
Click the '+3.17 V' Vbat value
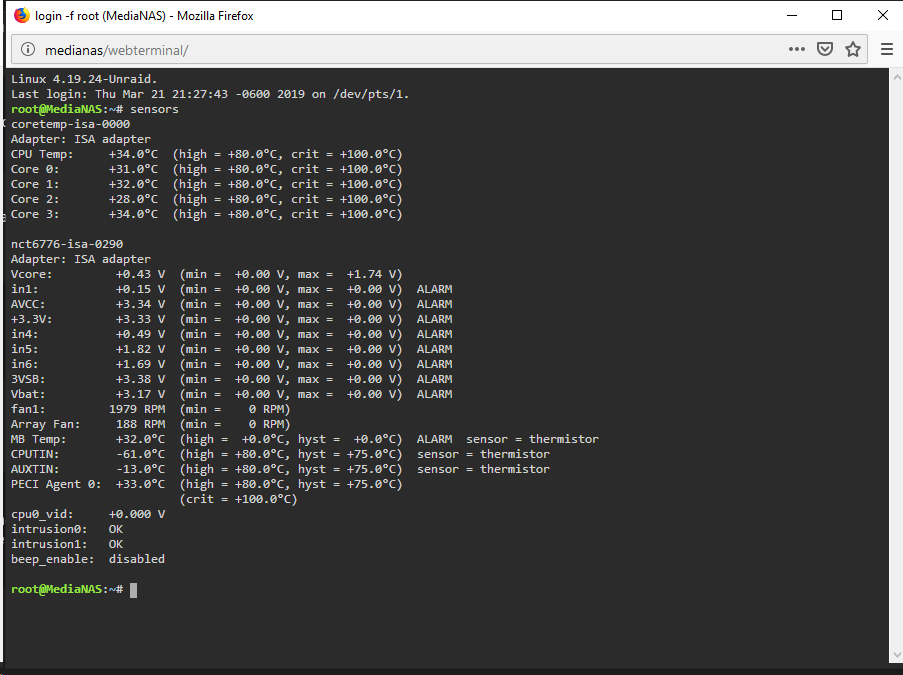[141, 394]
